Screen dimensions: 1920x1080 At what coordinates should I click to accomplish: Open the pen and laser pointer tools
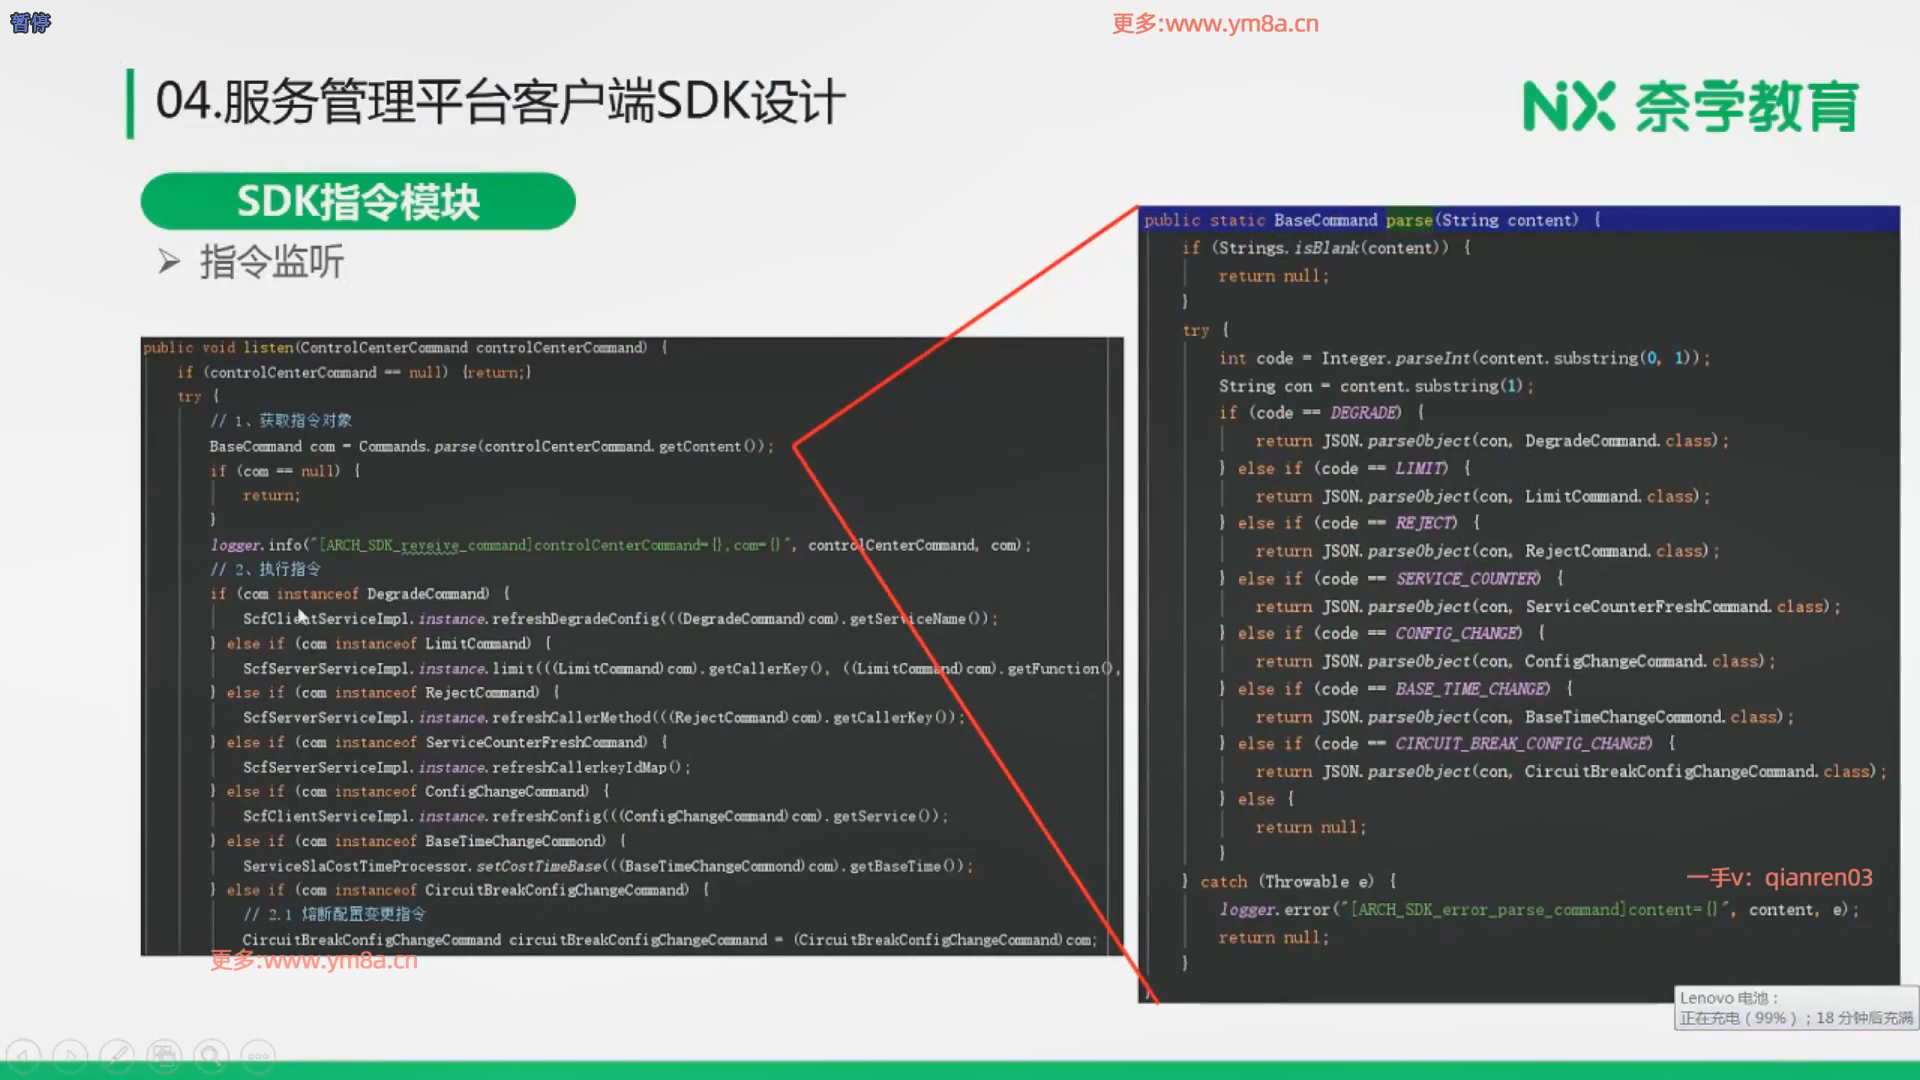pos(117,1056)
